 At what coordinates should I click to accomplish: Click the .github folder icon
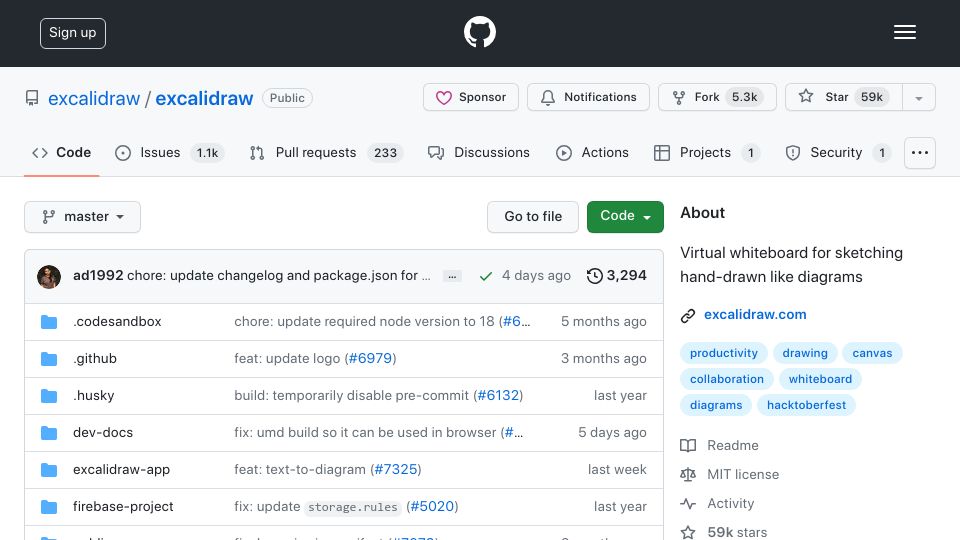pos(49,359)
